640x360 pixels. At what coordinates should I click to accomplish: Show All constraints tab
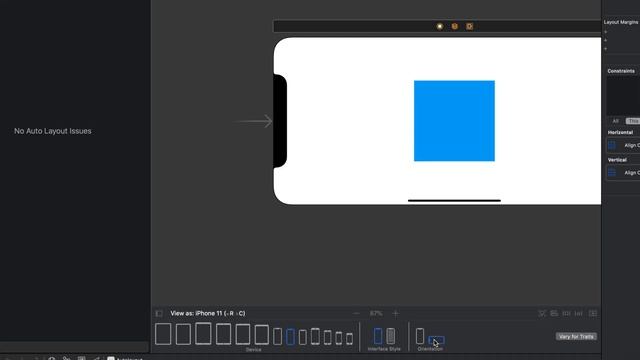point(616,121)
